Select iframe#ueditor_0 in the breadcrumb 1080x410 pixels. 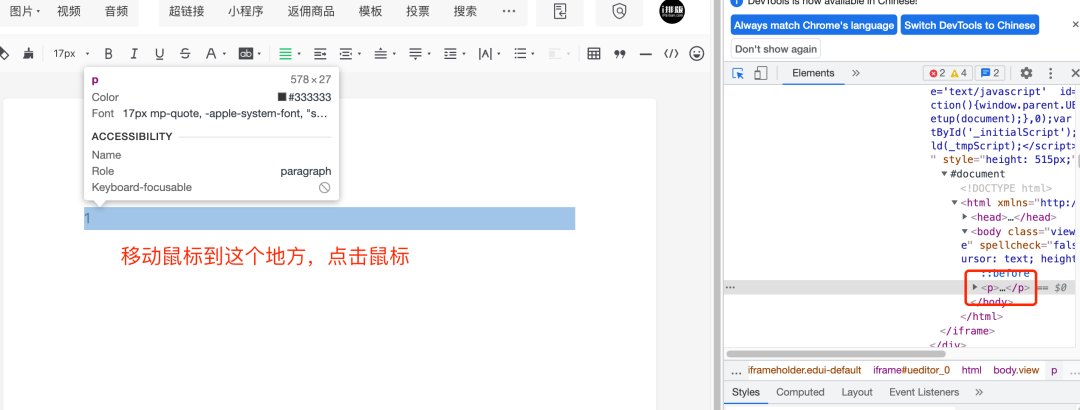click(911, 370)
